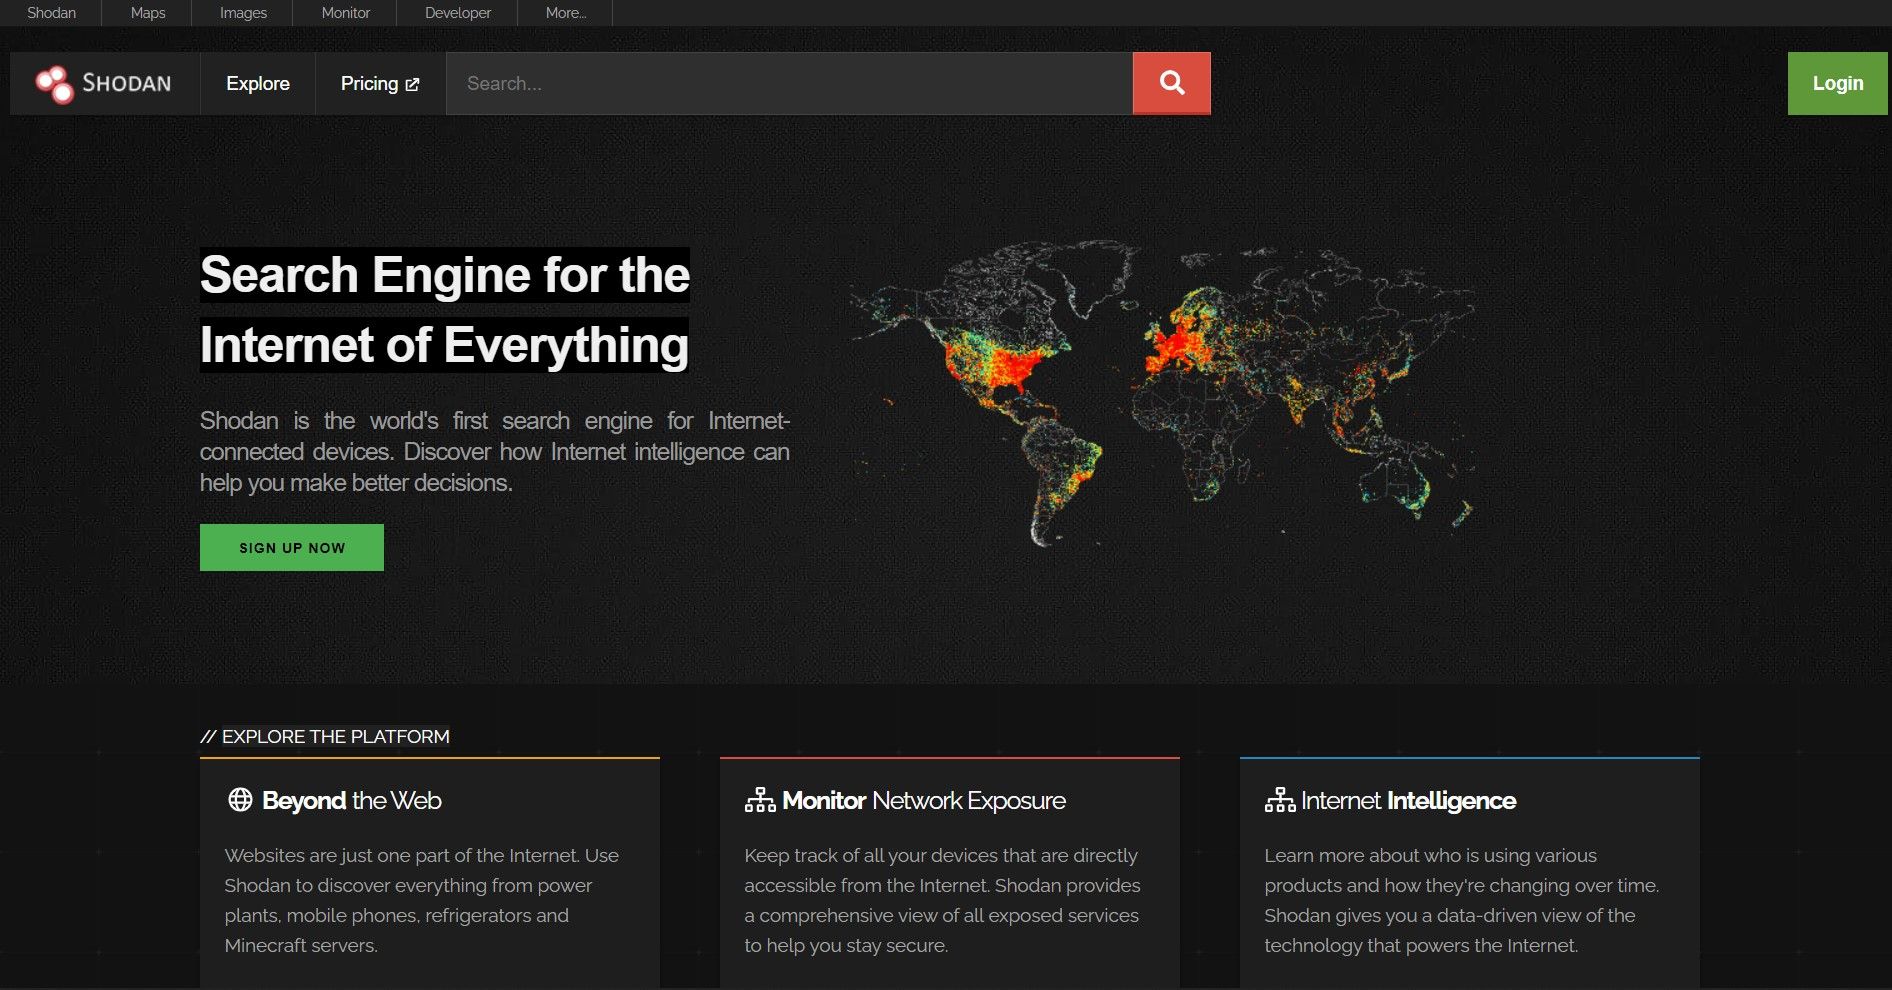
Task: Open Maps in the top bar
Action: tap(148, 13)
